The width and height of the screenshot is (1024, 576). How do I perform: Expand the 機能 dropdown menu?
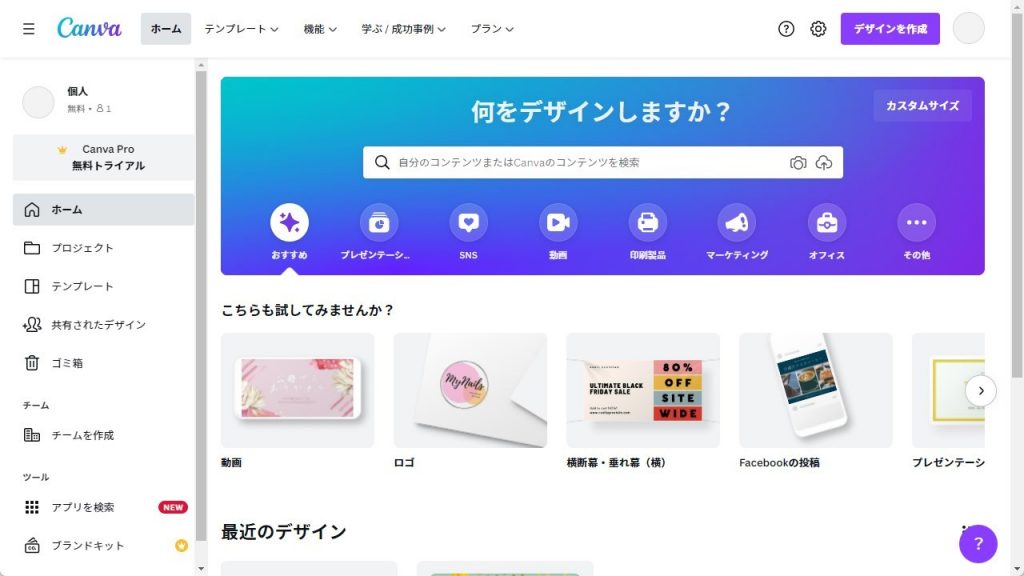pos(320,29)
